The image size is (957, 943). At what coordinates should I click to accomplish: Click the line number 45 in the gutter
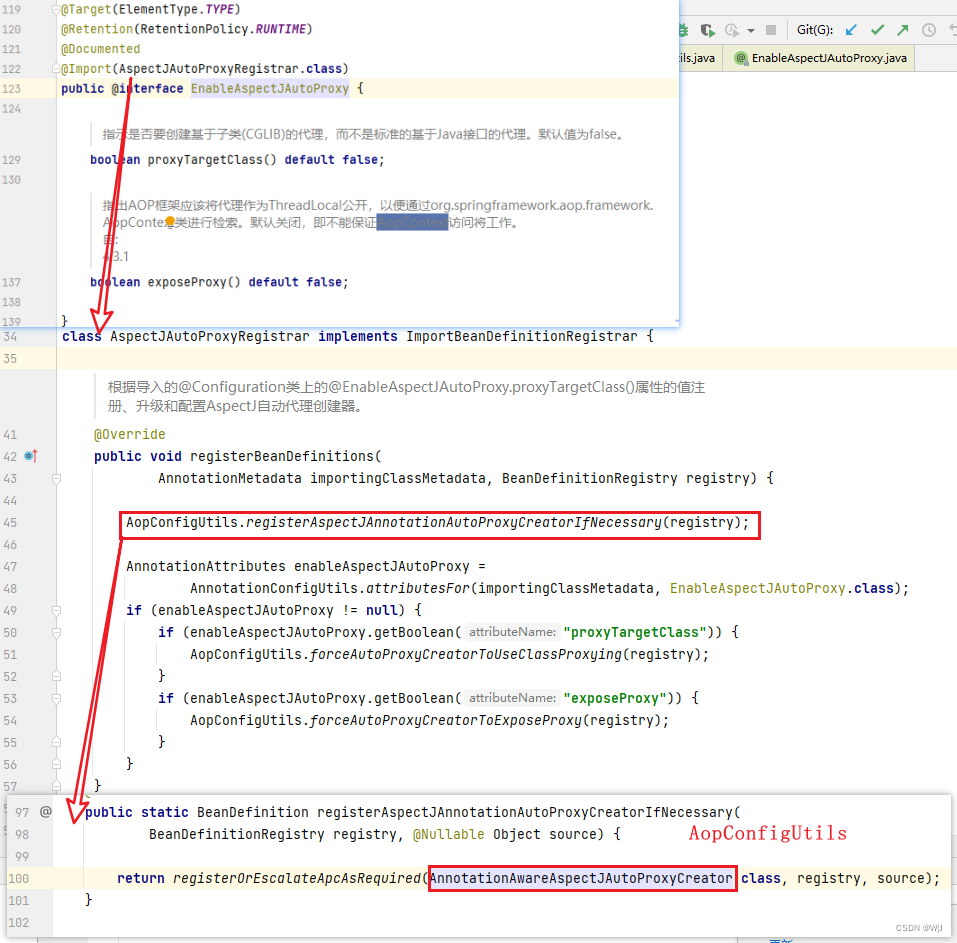[x=10, y=522]
